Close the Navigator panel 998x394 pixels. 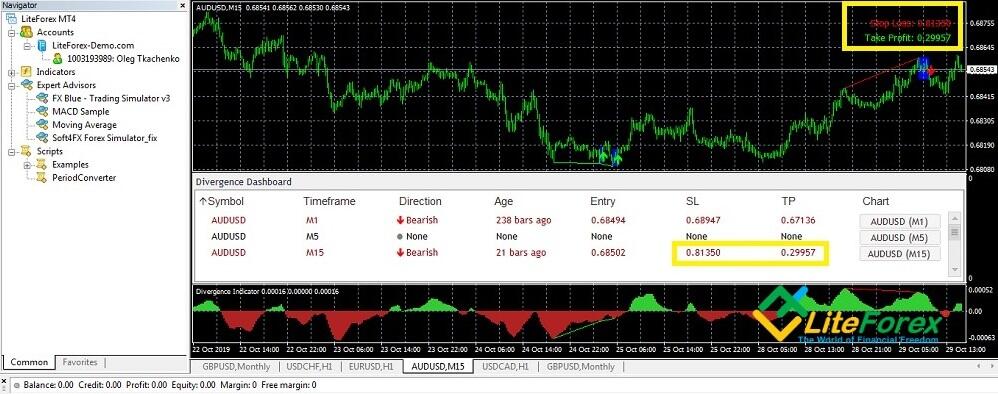click(183, 5)
